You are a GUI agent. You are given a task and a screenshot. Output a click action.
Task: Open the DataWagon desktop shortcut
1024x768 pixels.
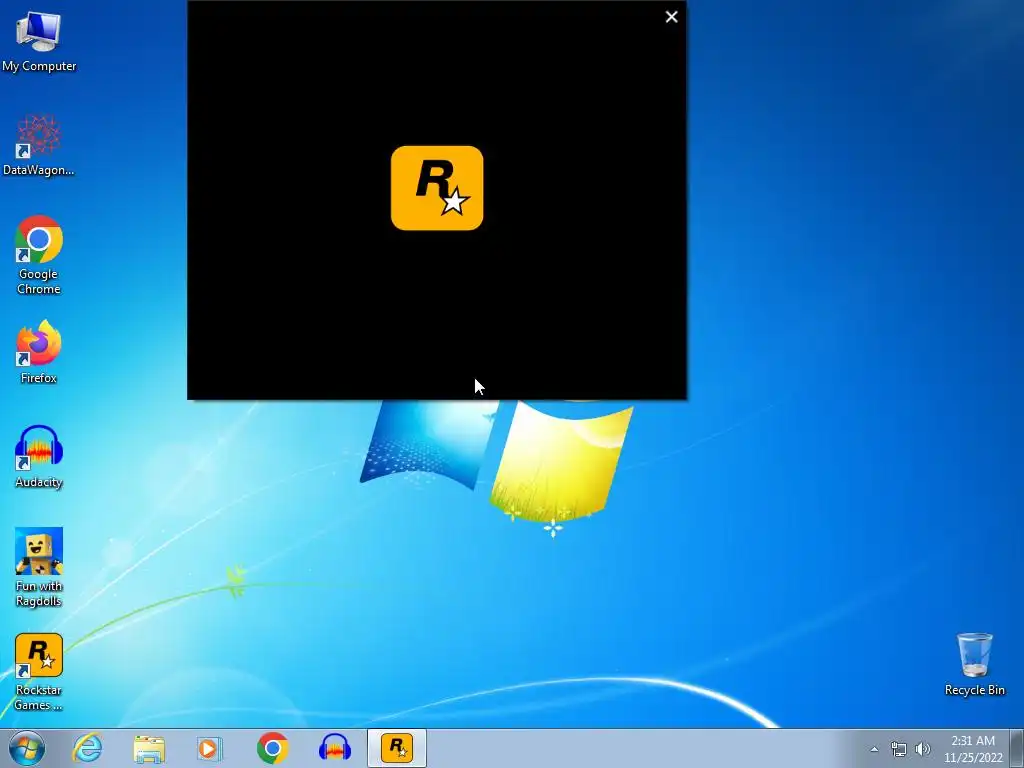[39, 145]
